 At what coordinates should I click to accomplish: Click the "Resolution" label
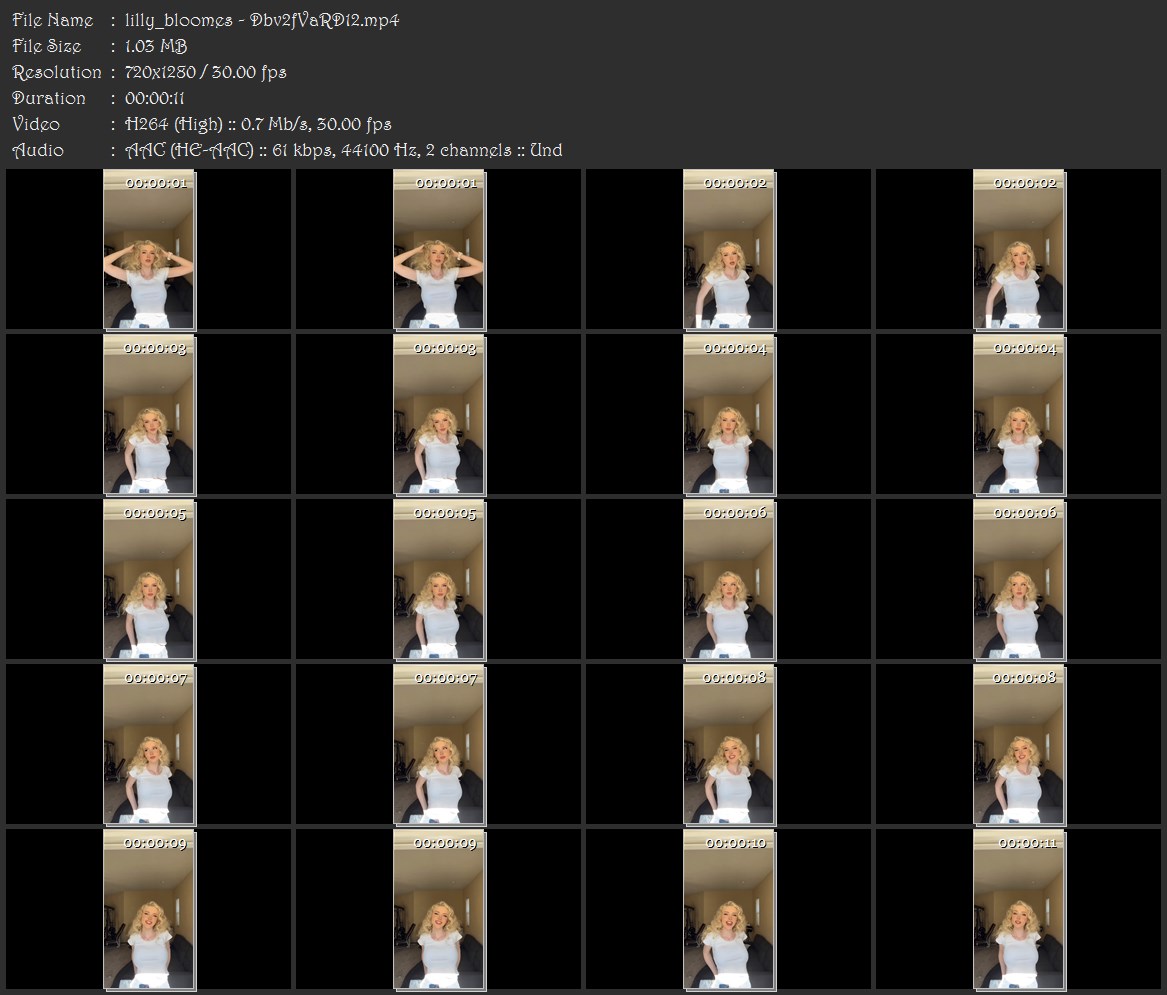tap(57, 72)
